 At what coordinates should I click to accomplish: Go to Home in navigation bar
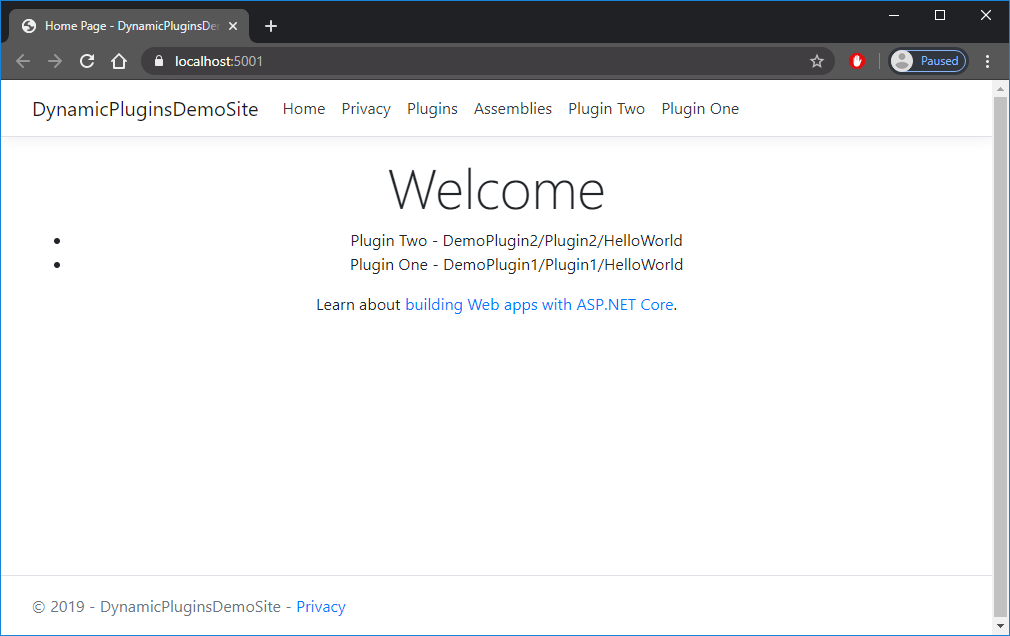pos(304,109)
